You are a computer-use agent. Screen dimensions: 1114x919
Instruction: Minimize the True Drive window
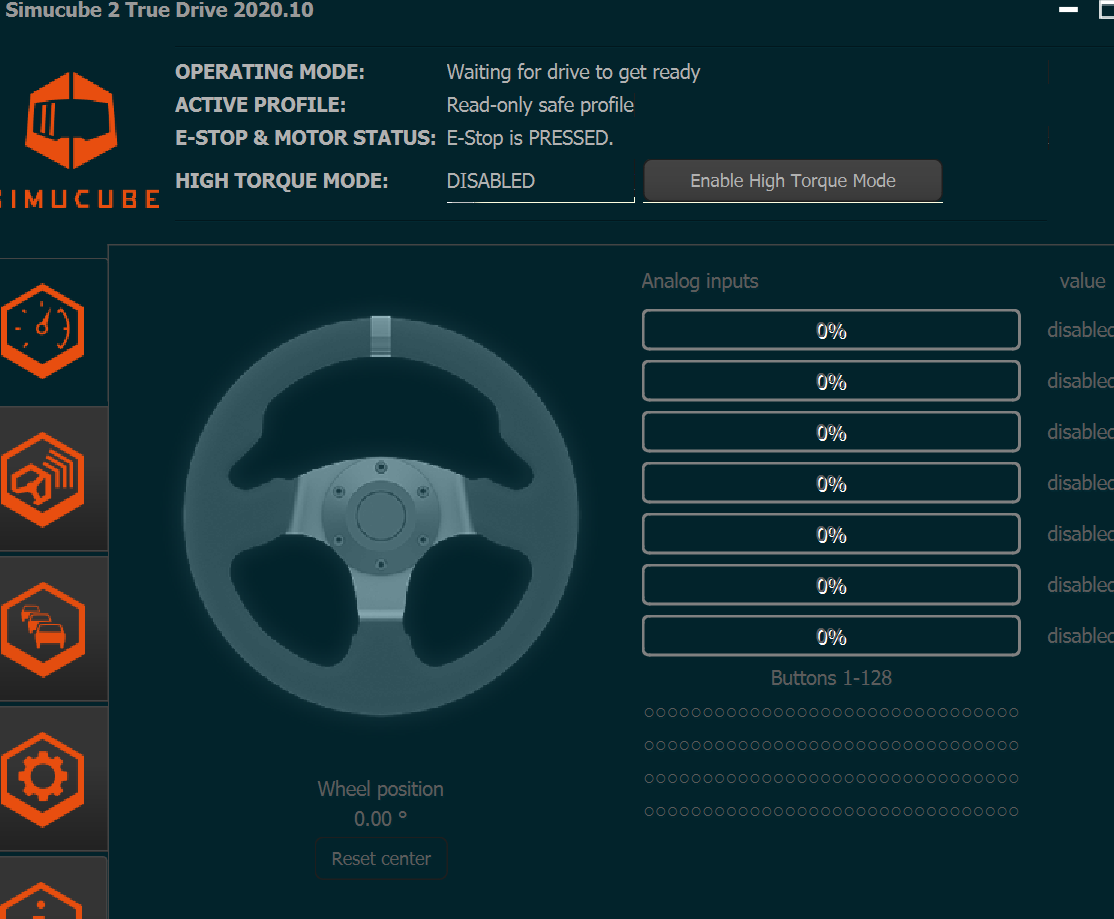pyautogui.click(x=1068, y=10)
